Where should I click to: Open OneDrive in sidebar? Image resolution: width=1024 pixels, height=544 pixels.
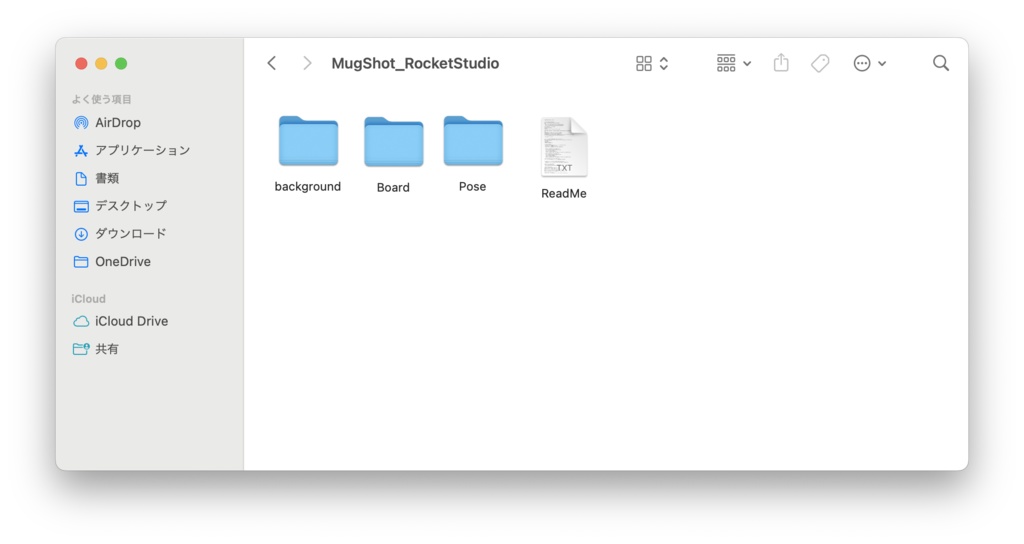(123, 262)
